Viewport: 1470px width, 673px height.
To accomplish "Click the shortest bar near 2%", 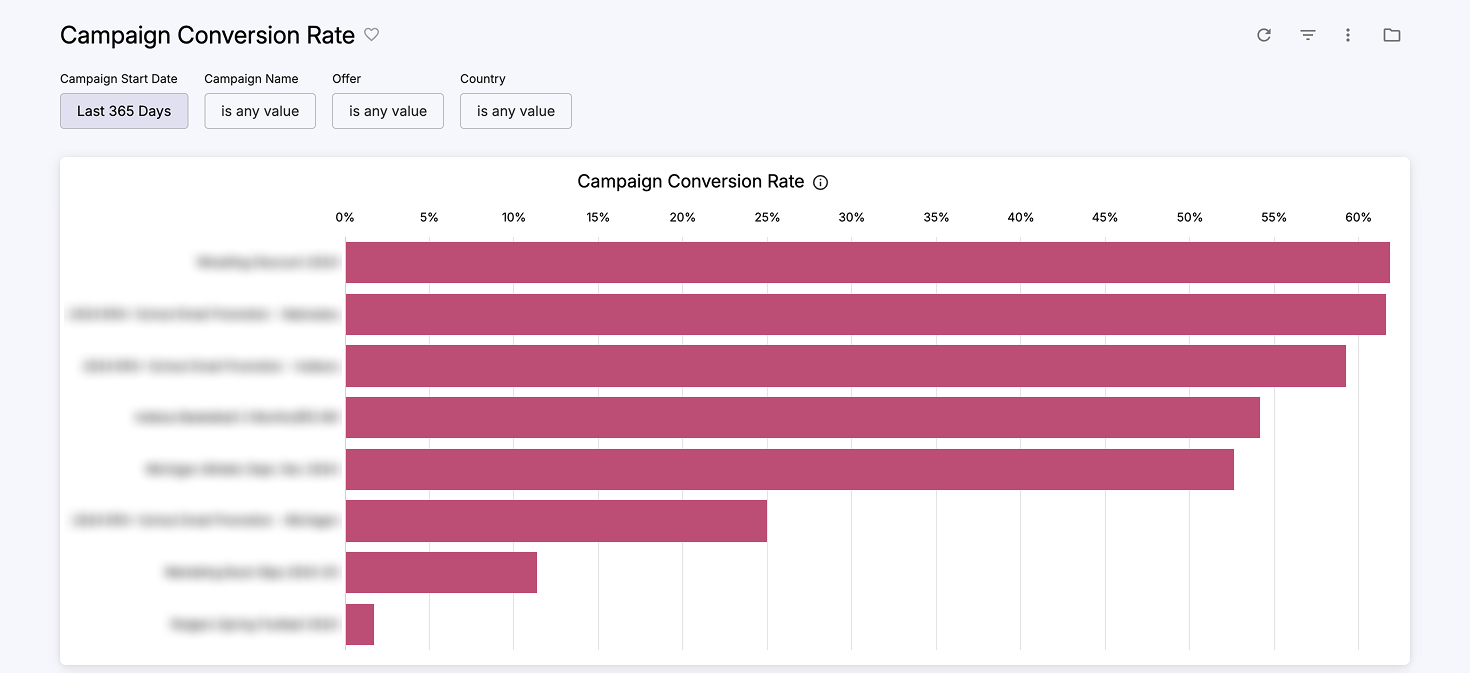I will point(360,624).
